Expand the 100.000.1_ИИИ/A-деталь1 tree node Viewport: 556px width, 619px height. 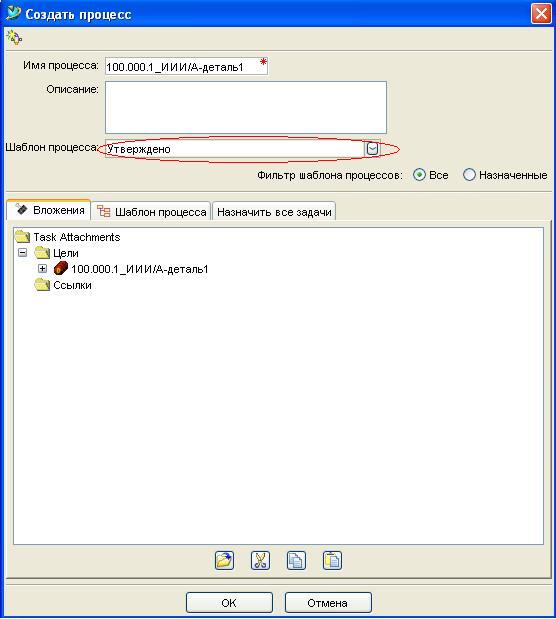[x=42, y=269]
